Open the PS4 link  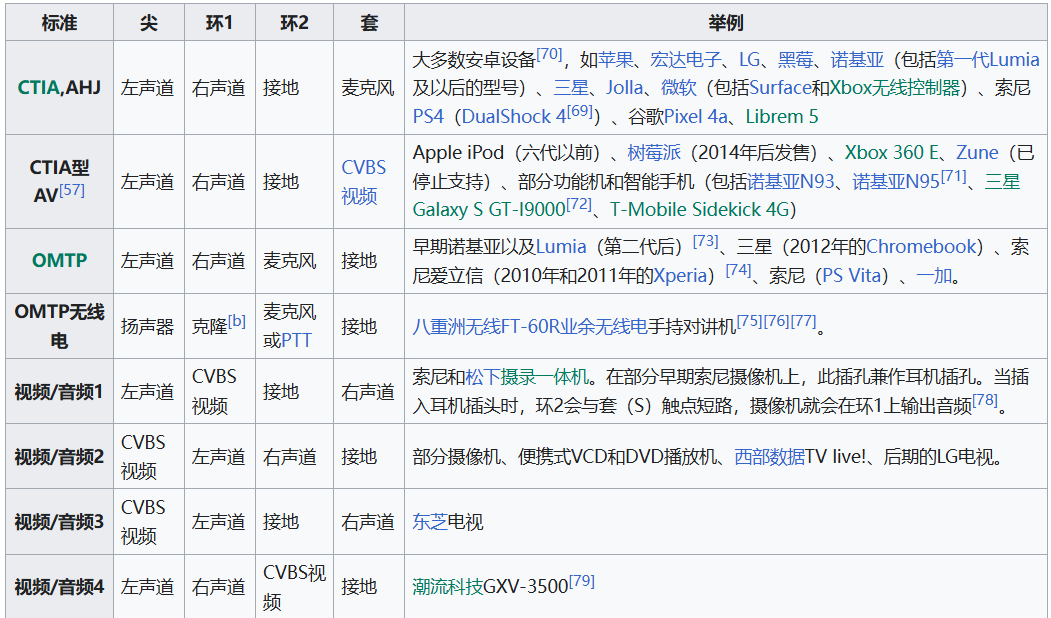coord(428,117)
